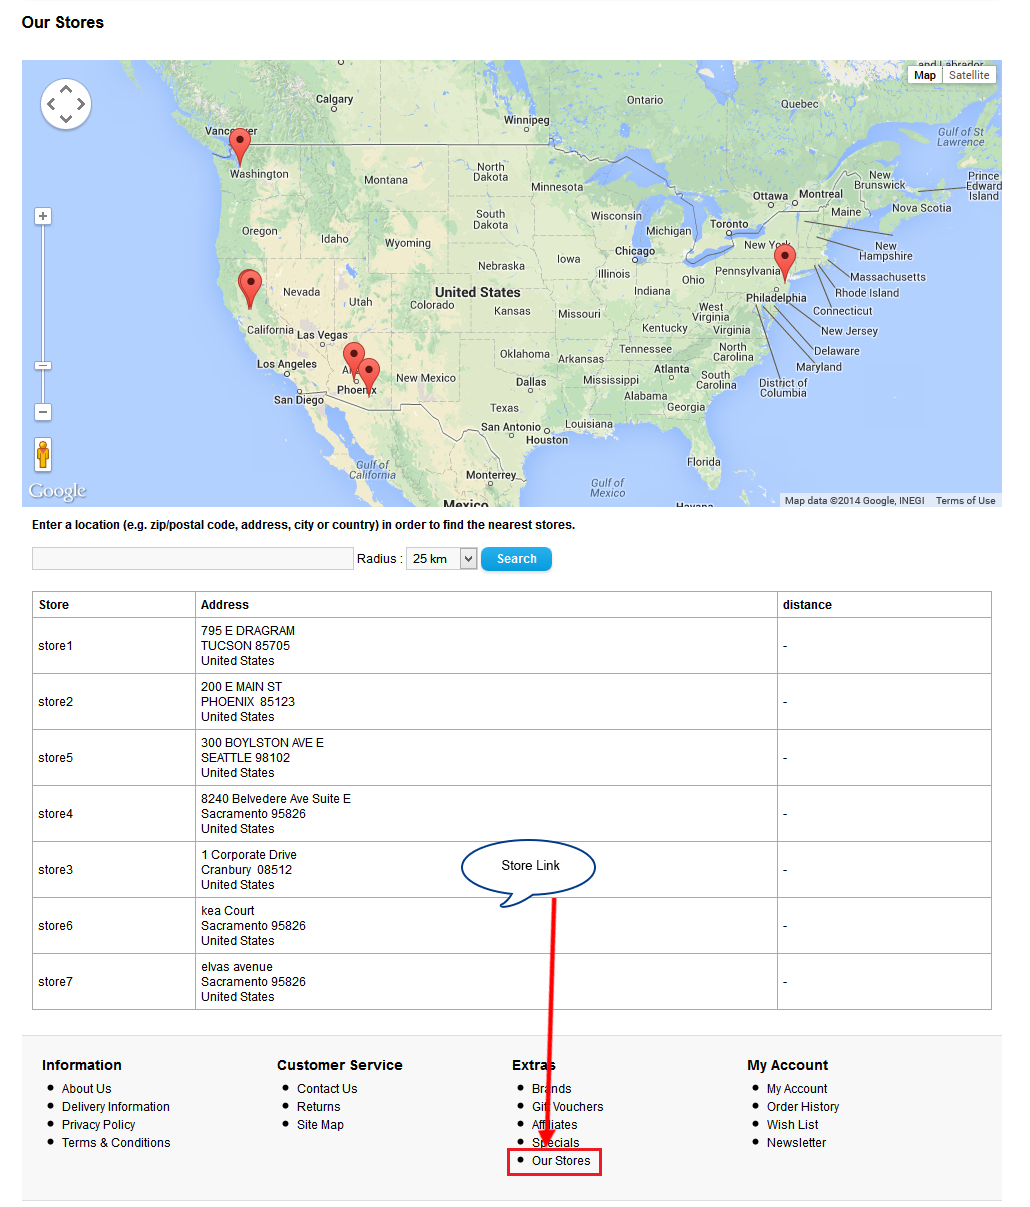Open Privacy Policy link
This screenshot has height=1207, width=1030.
click(98, 1125)
